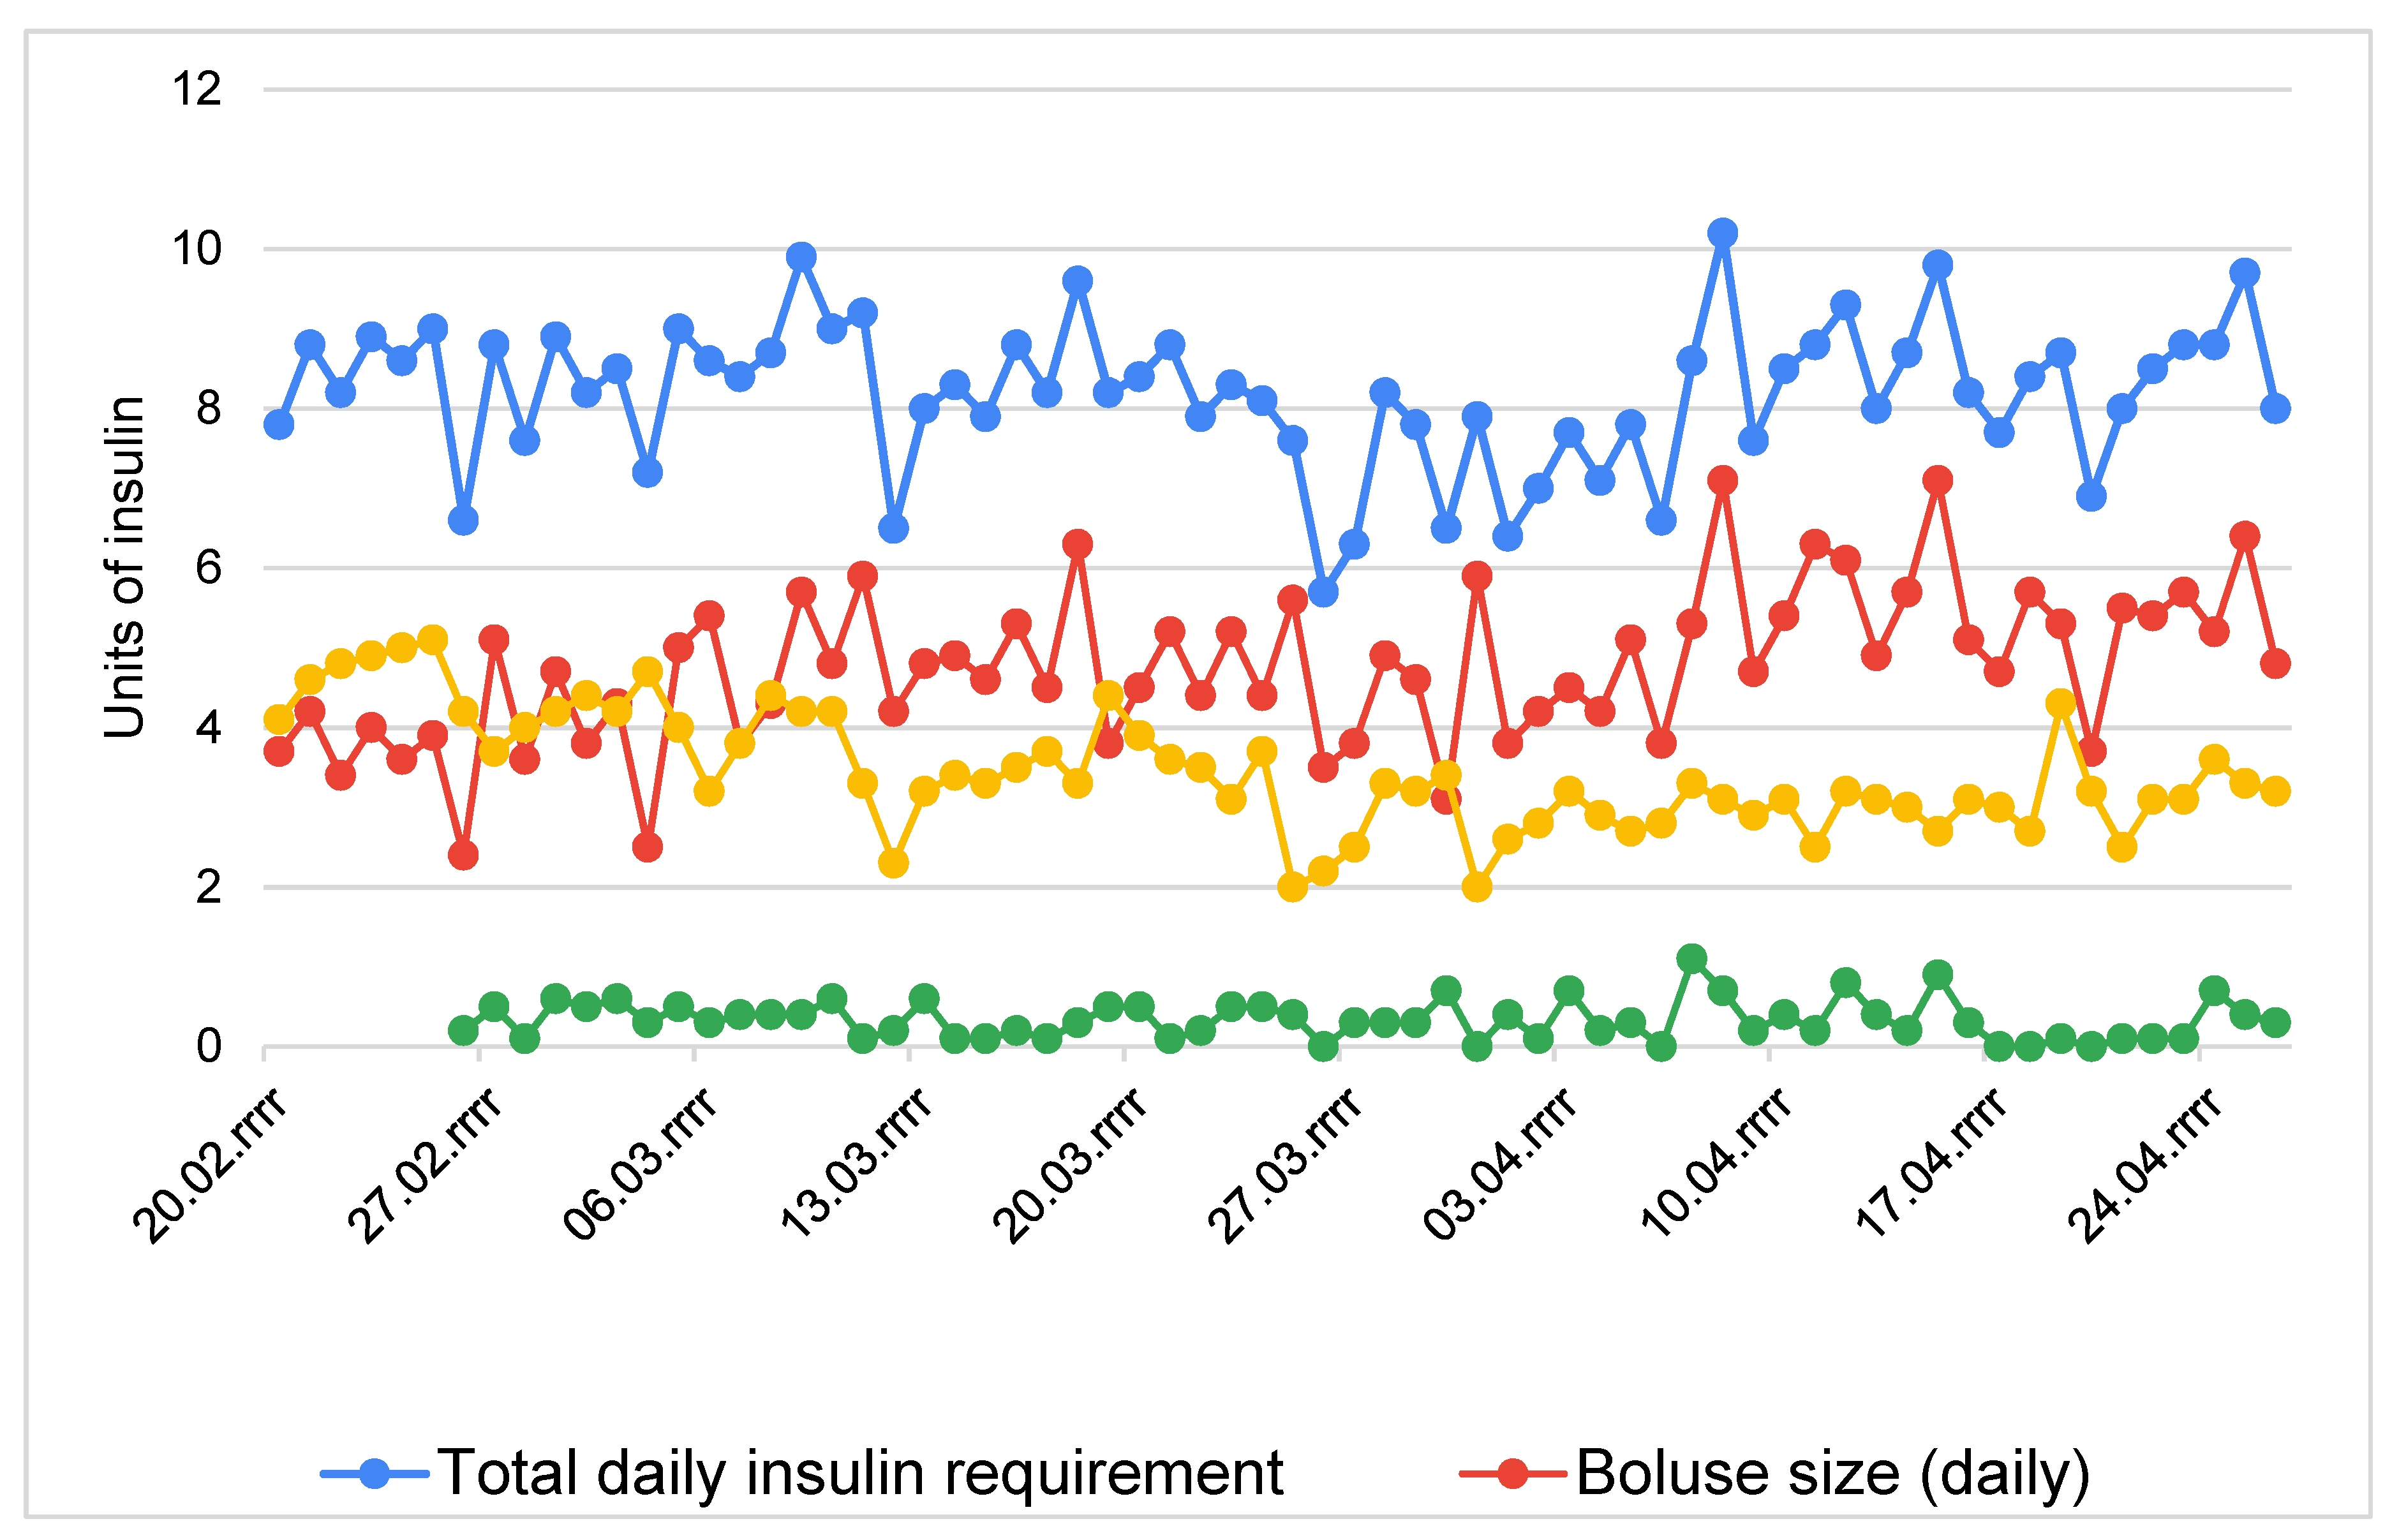Click the '12' value on the vertical axis
Screen dimensions: 2406x1540
(x=197, y=90)
